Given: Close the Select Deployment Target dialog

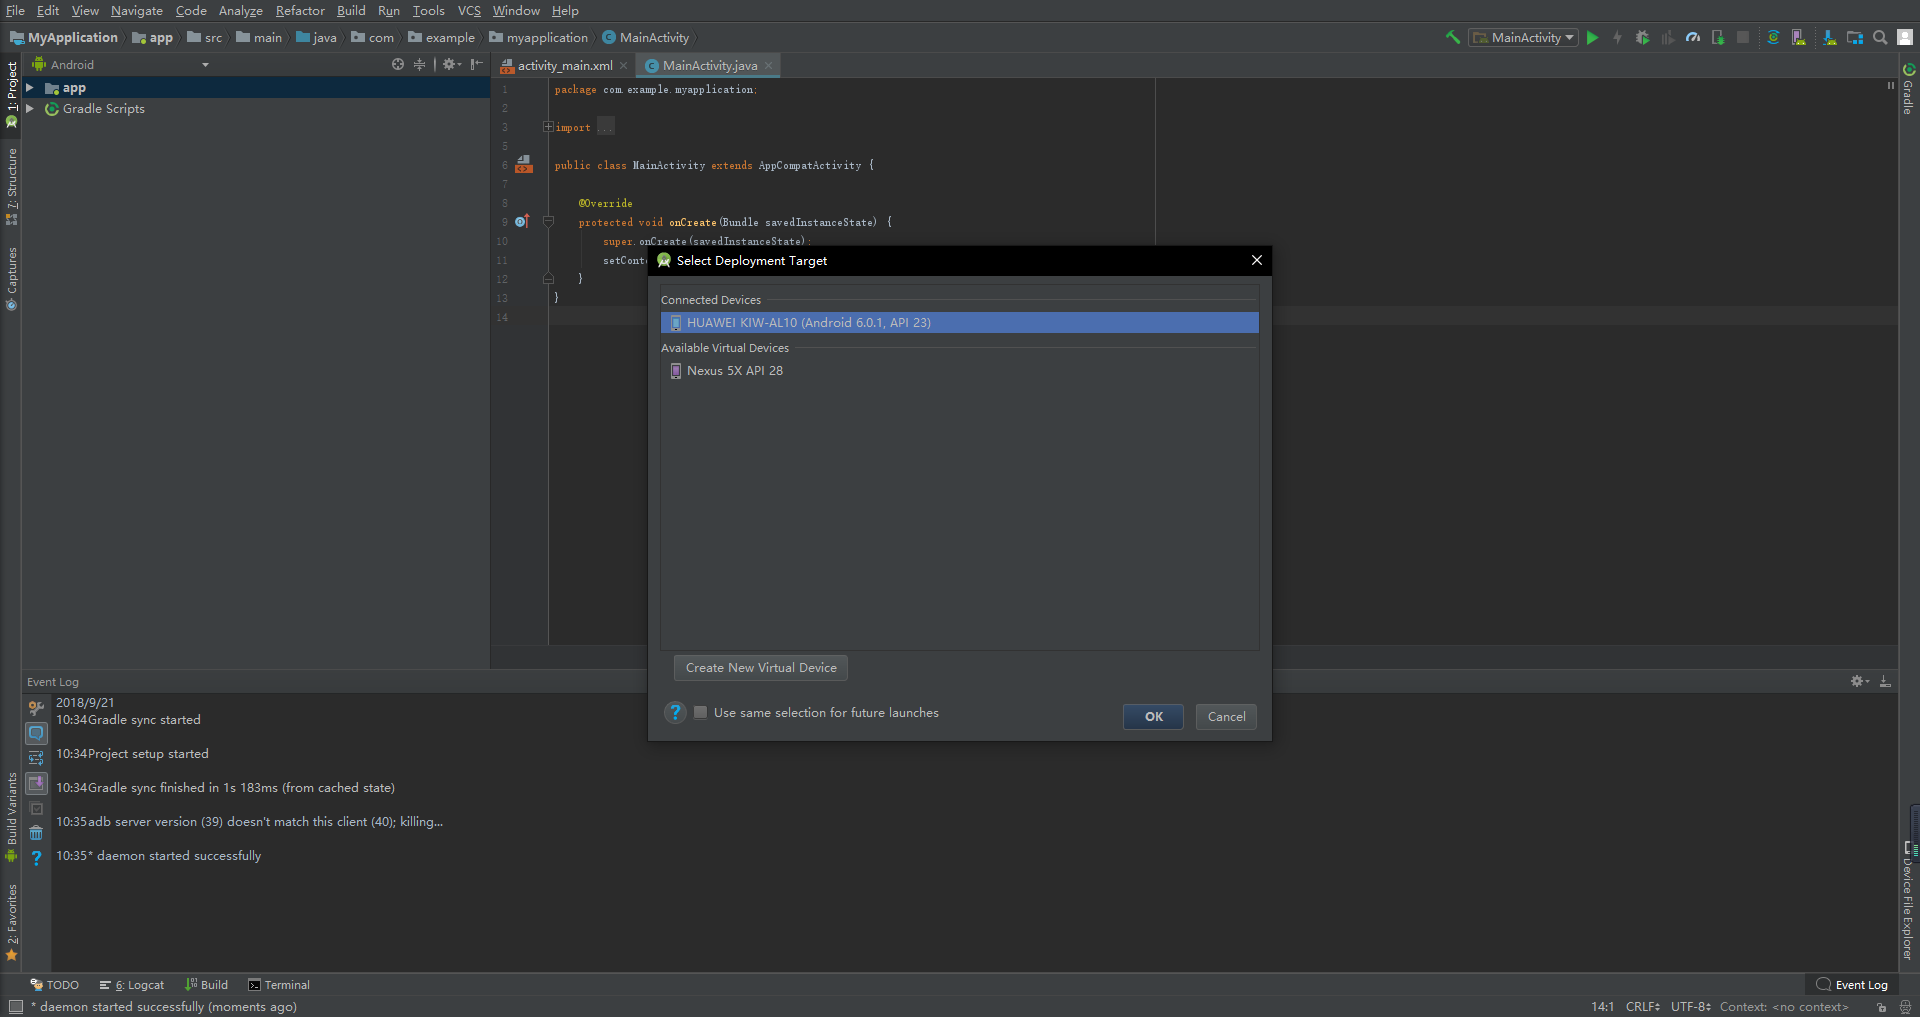Looking at the screenshot, I should pyautogui.click(x=1256, y=260).
